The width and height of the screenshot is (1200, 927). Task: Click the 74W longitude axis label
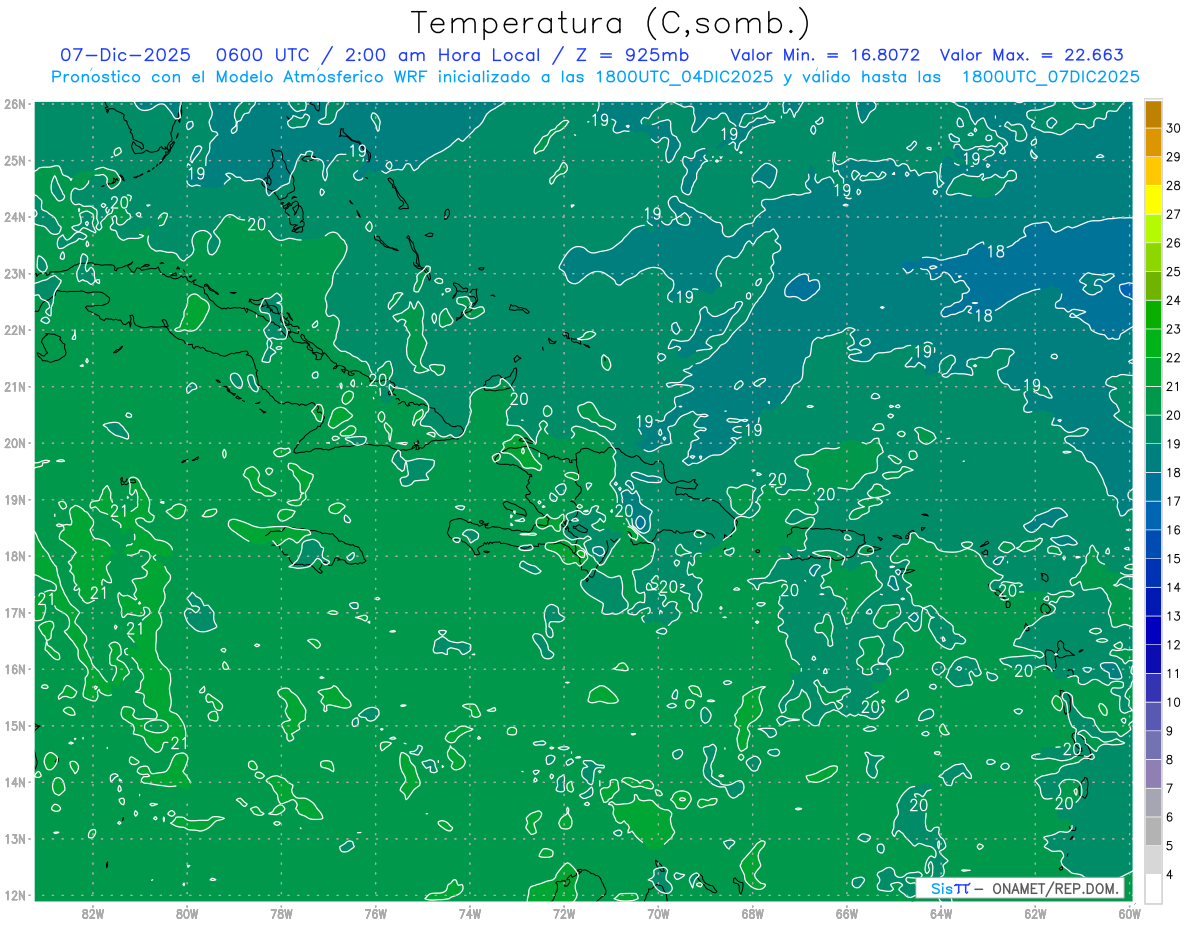[x=470, y=913]
